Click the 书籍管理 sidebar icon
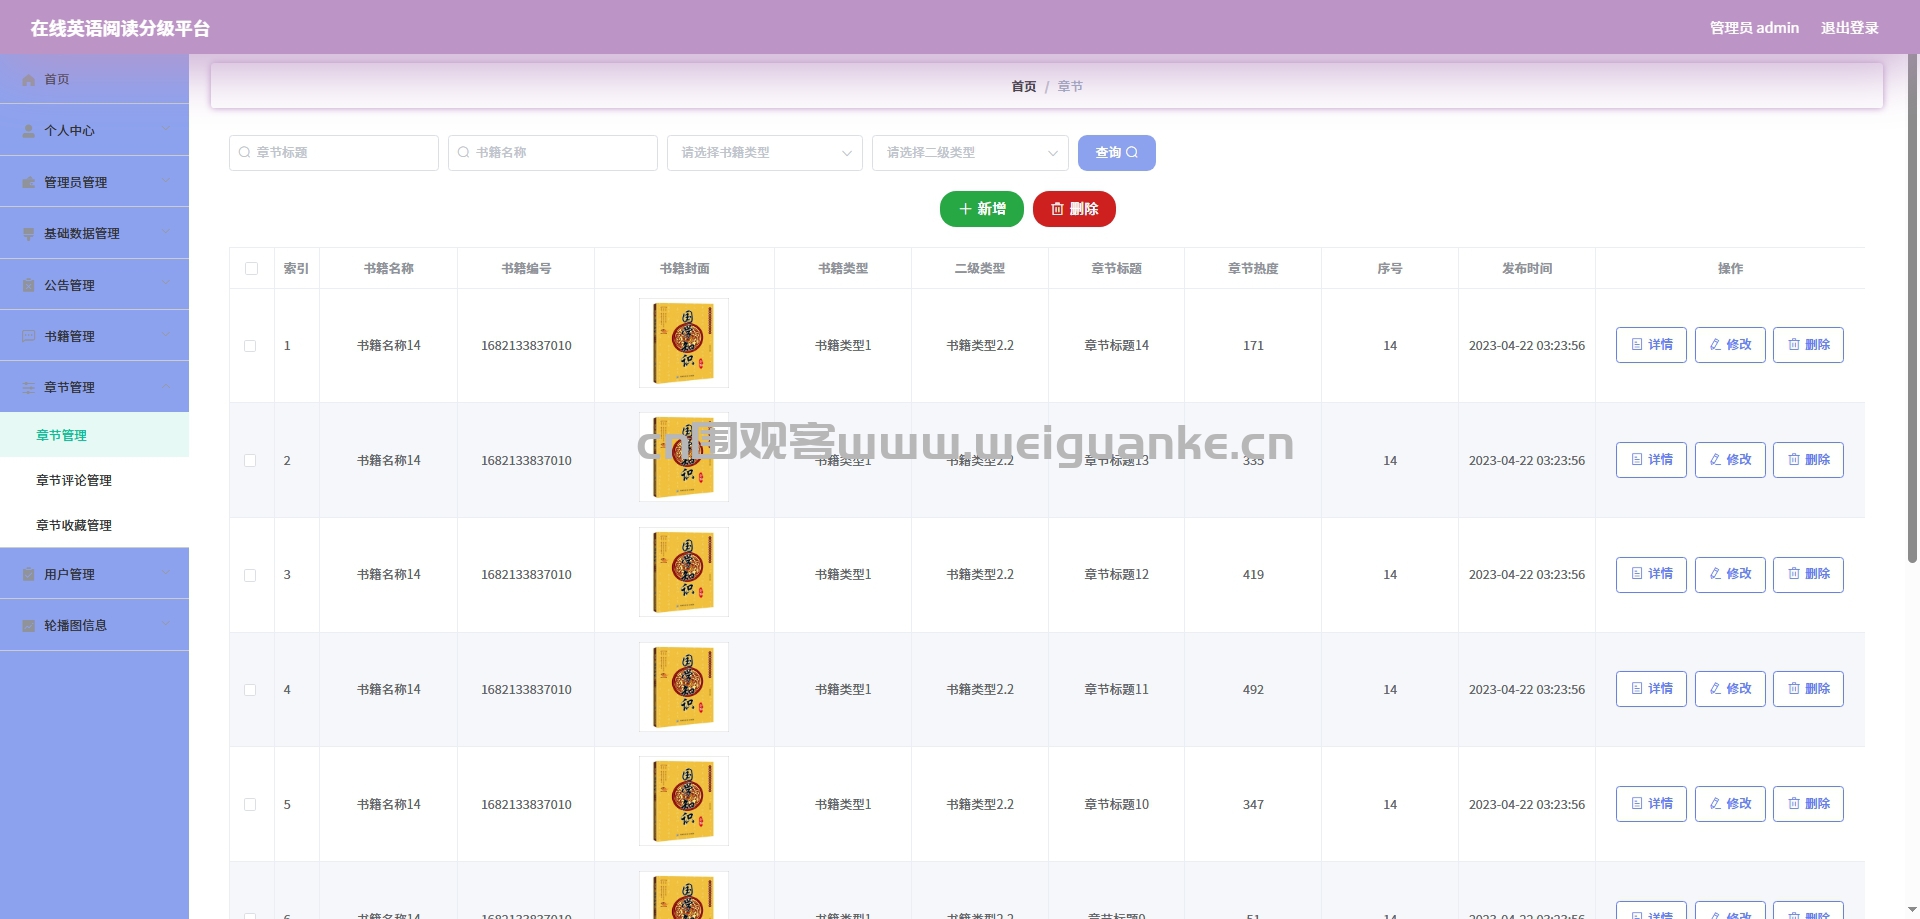The width and height of the screenshot is (1920, 919). [x=29, y=337]
